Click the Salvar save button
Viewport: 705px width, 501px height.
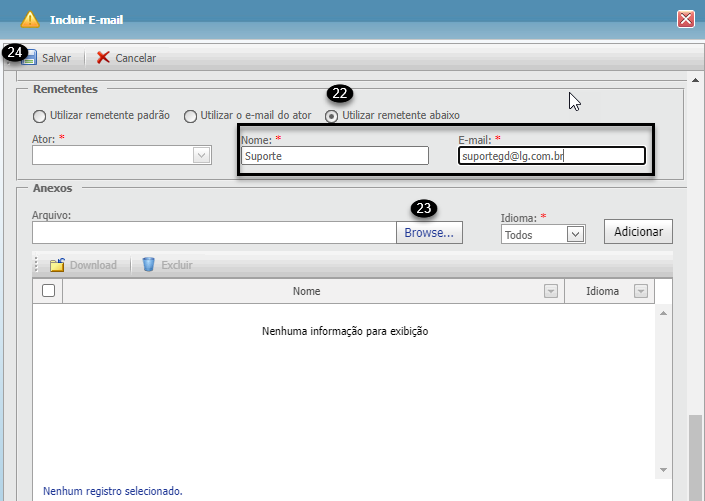point(46,58)
